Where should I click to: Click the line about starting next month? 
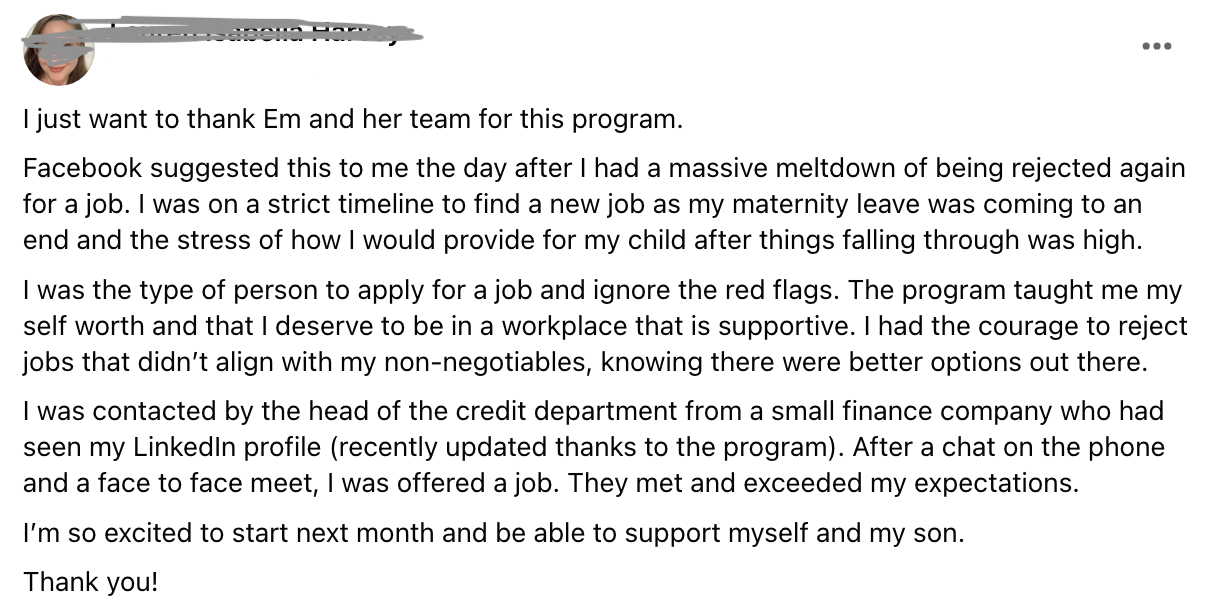(x=494, y=533)
